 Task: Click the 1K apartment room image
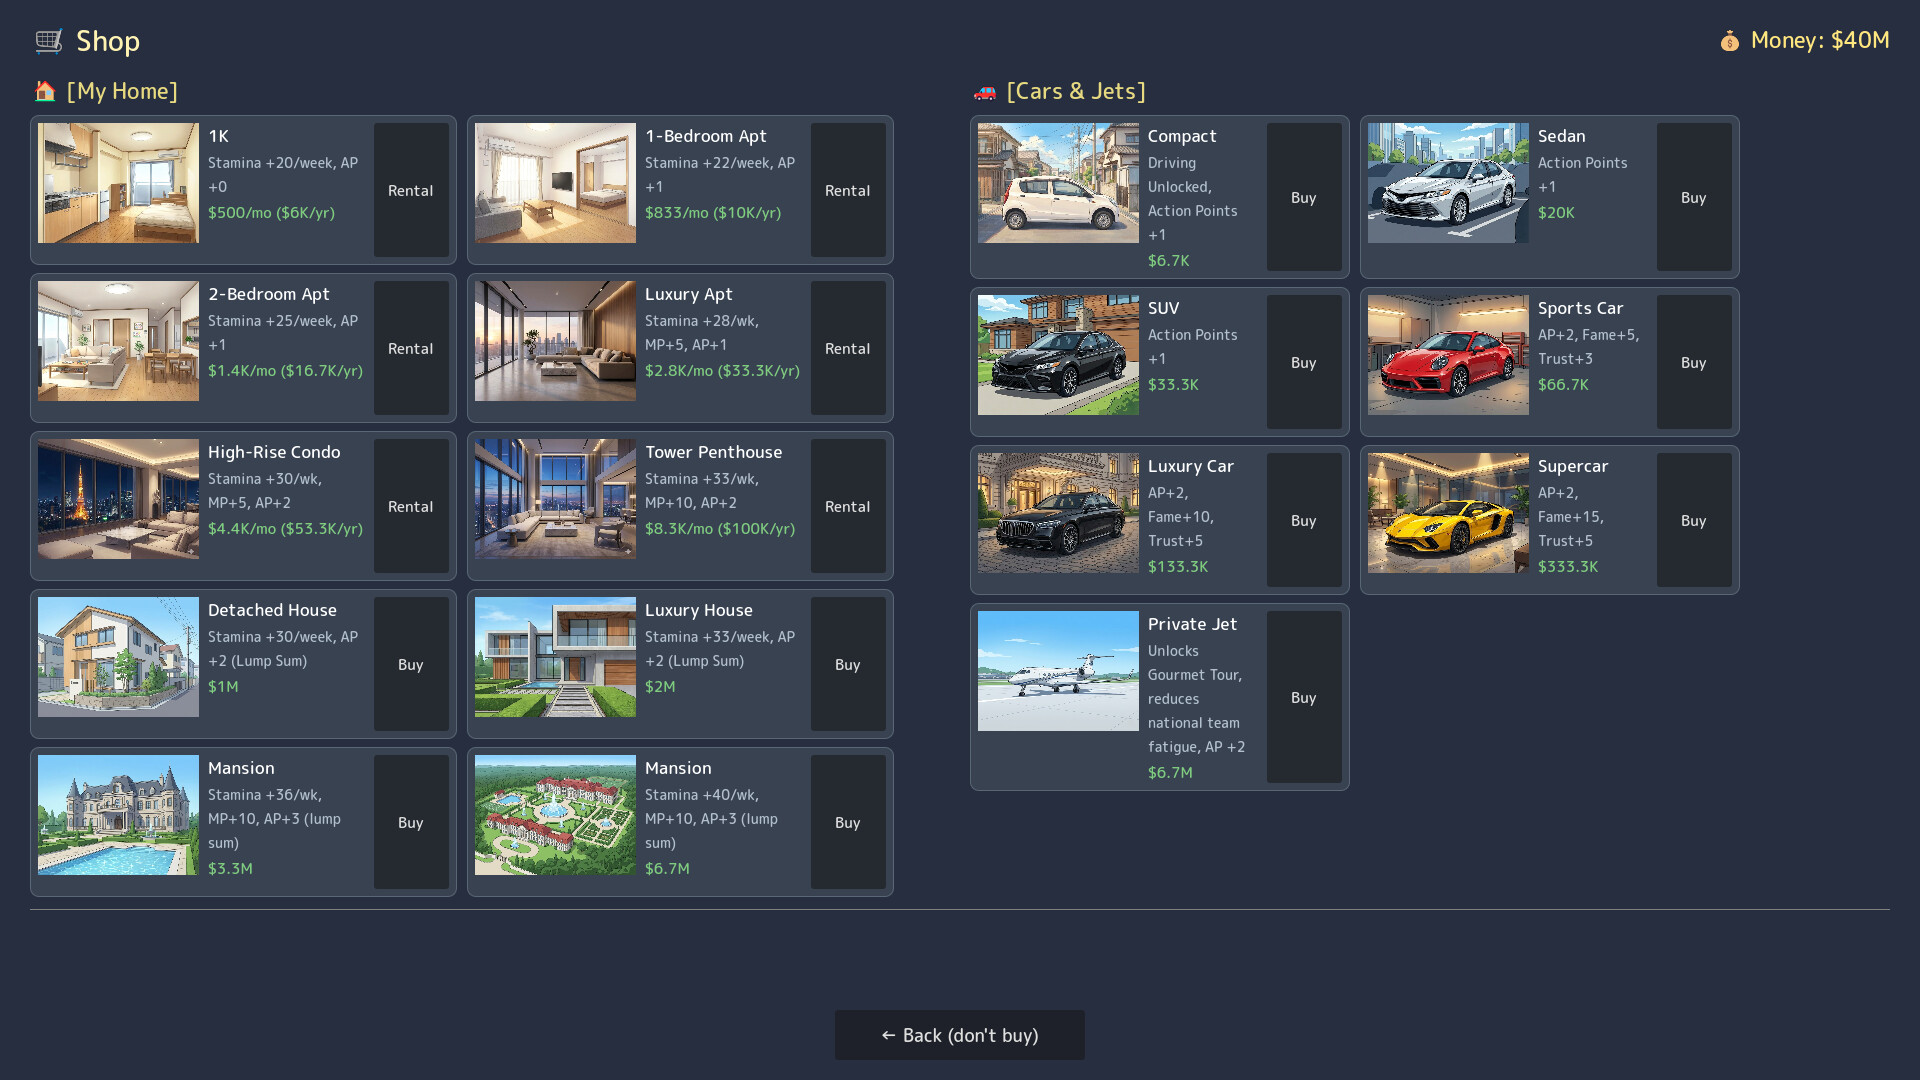click(x=118, y=183)
